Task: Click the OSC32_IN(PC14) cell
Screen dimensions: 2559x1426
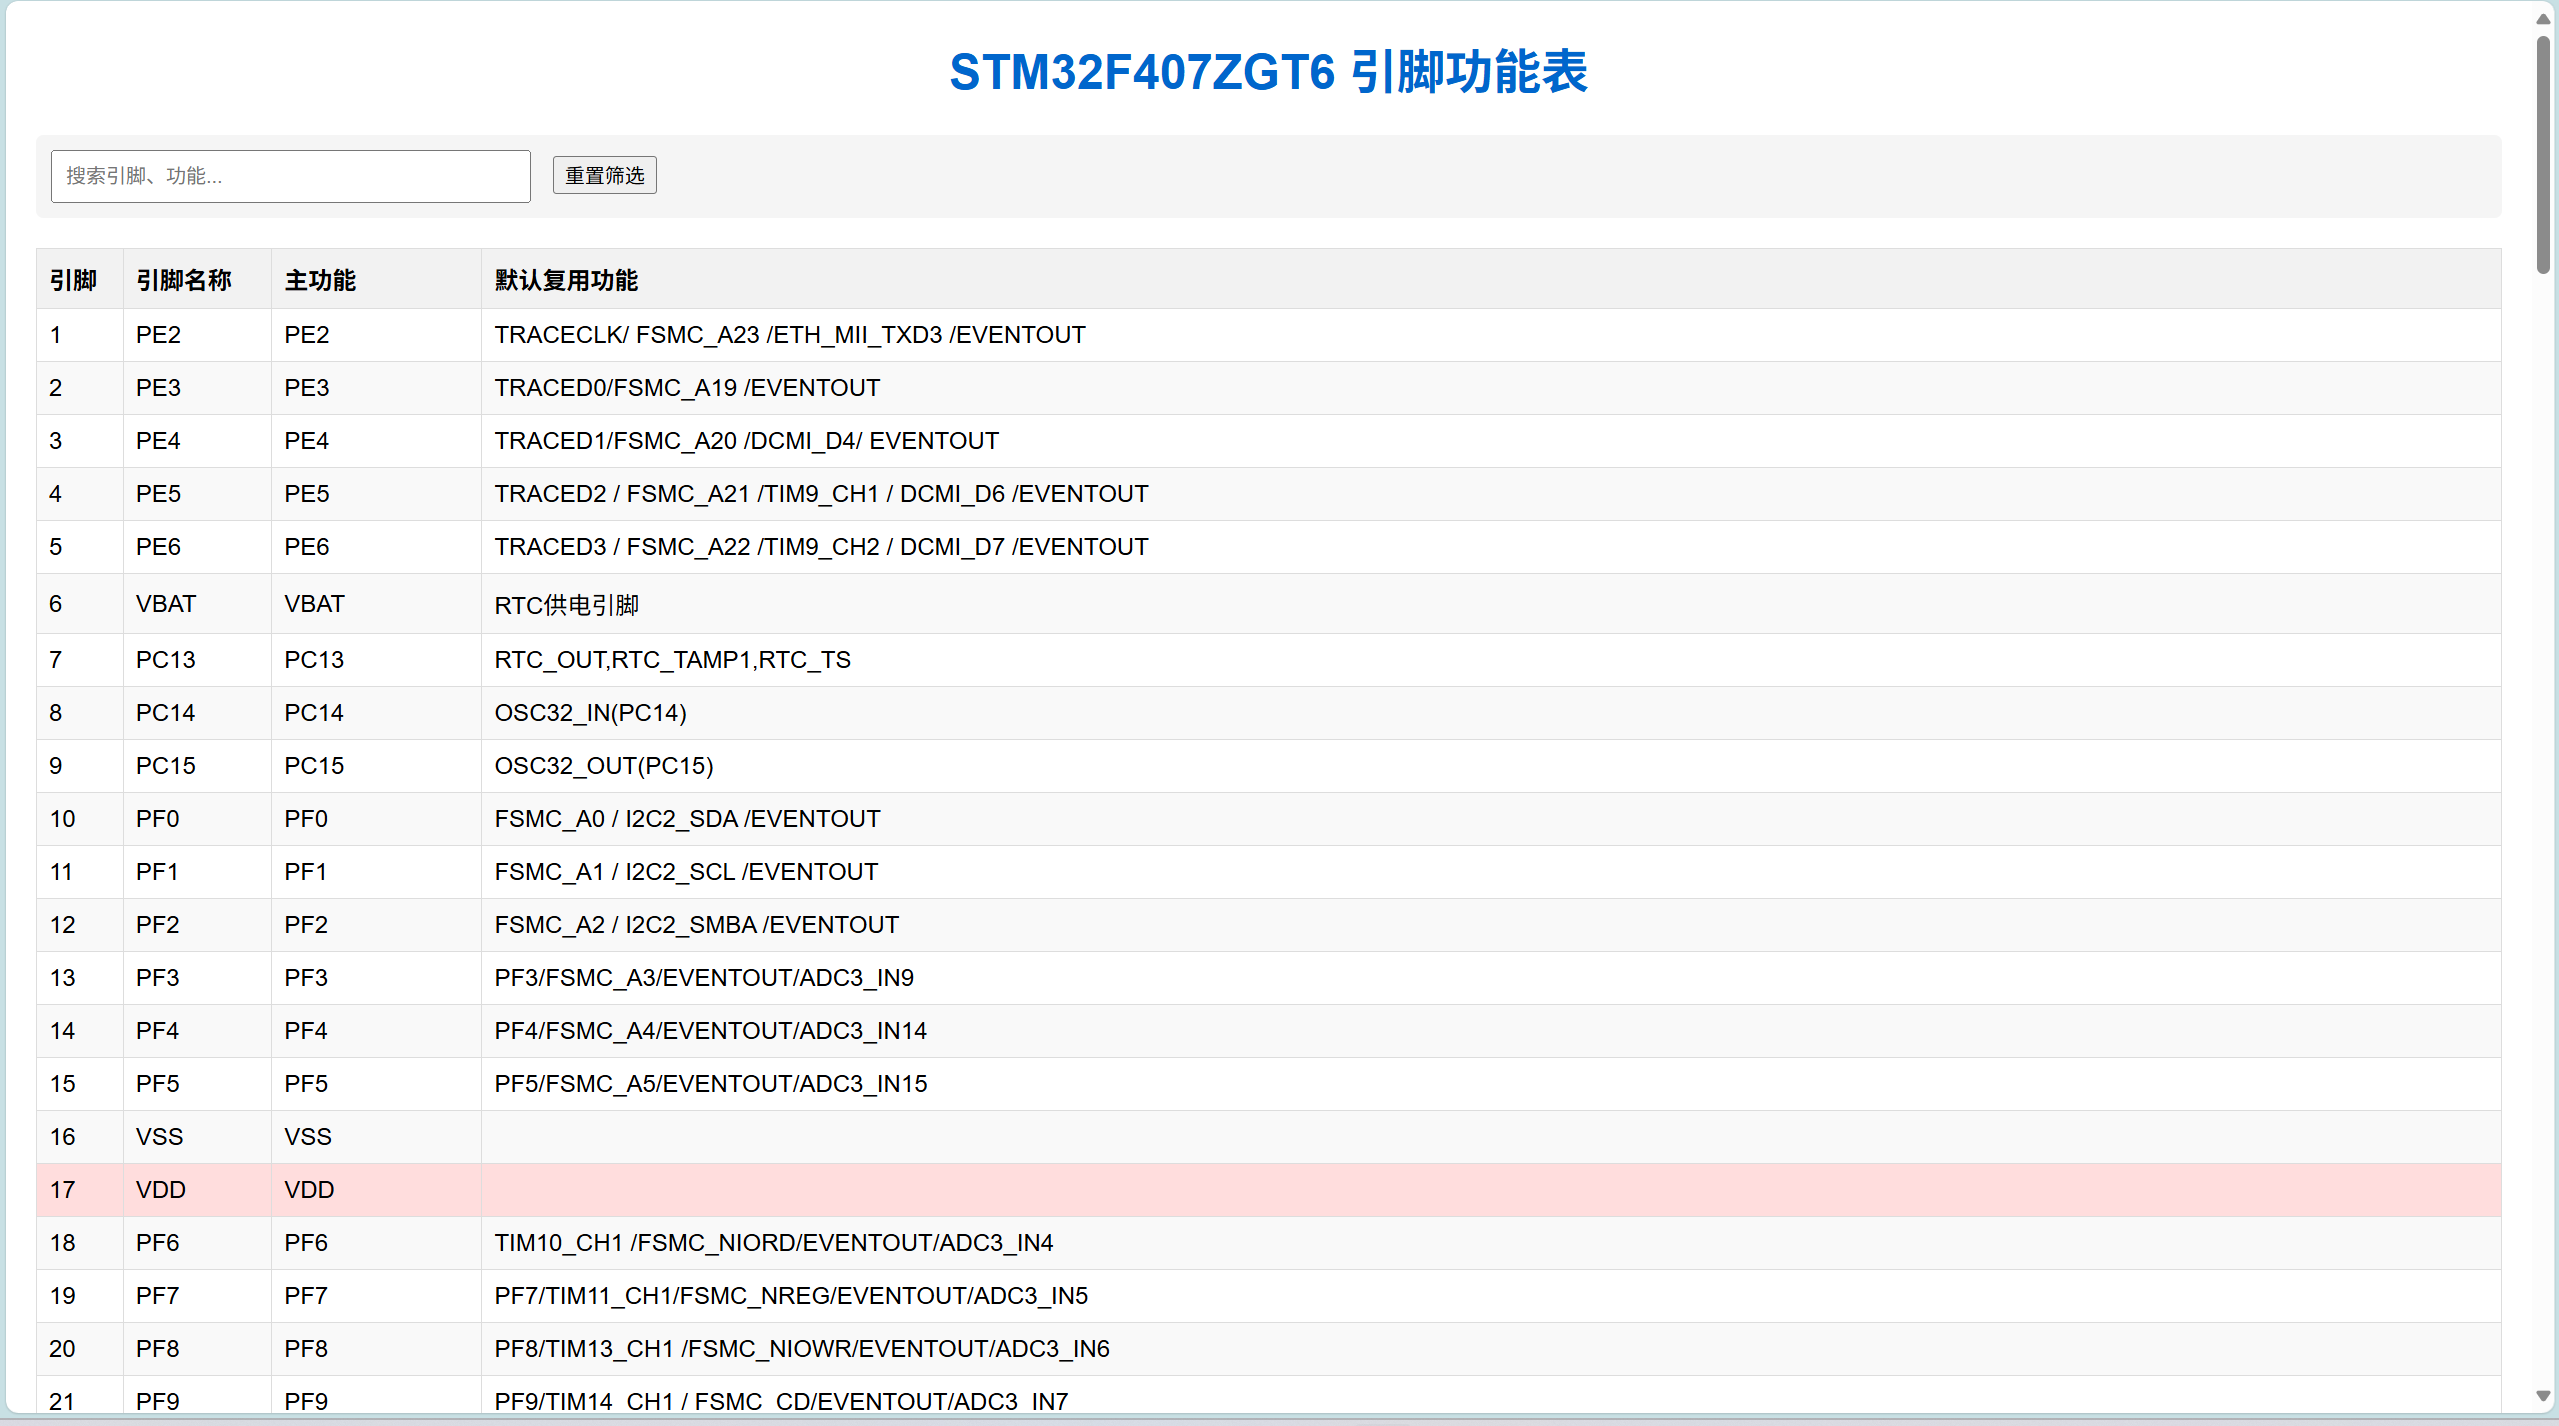Action: [x=1491, y=713]
